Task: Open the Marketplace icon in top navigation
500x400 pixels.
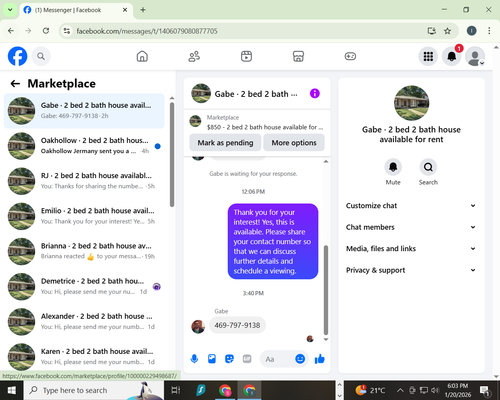Action: [x=298, y=56]
